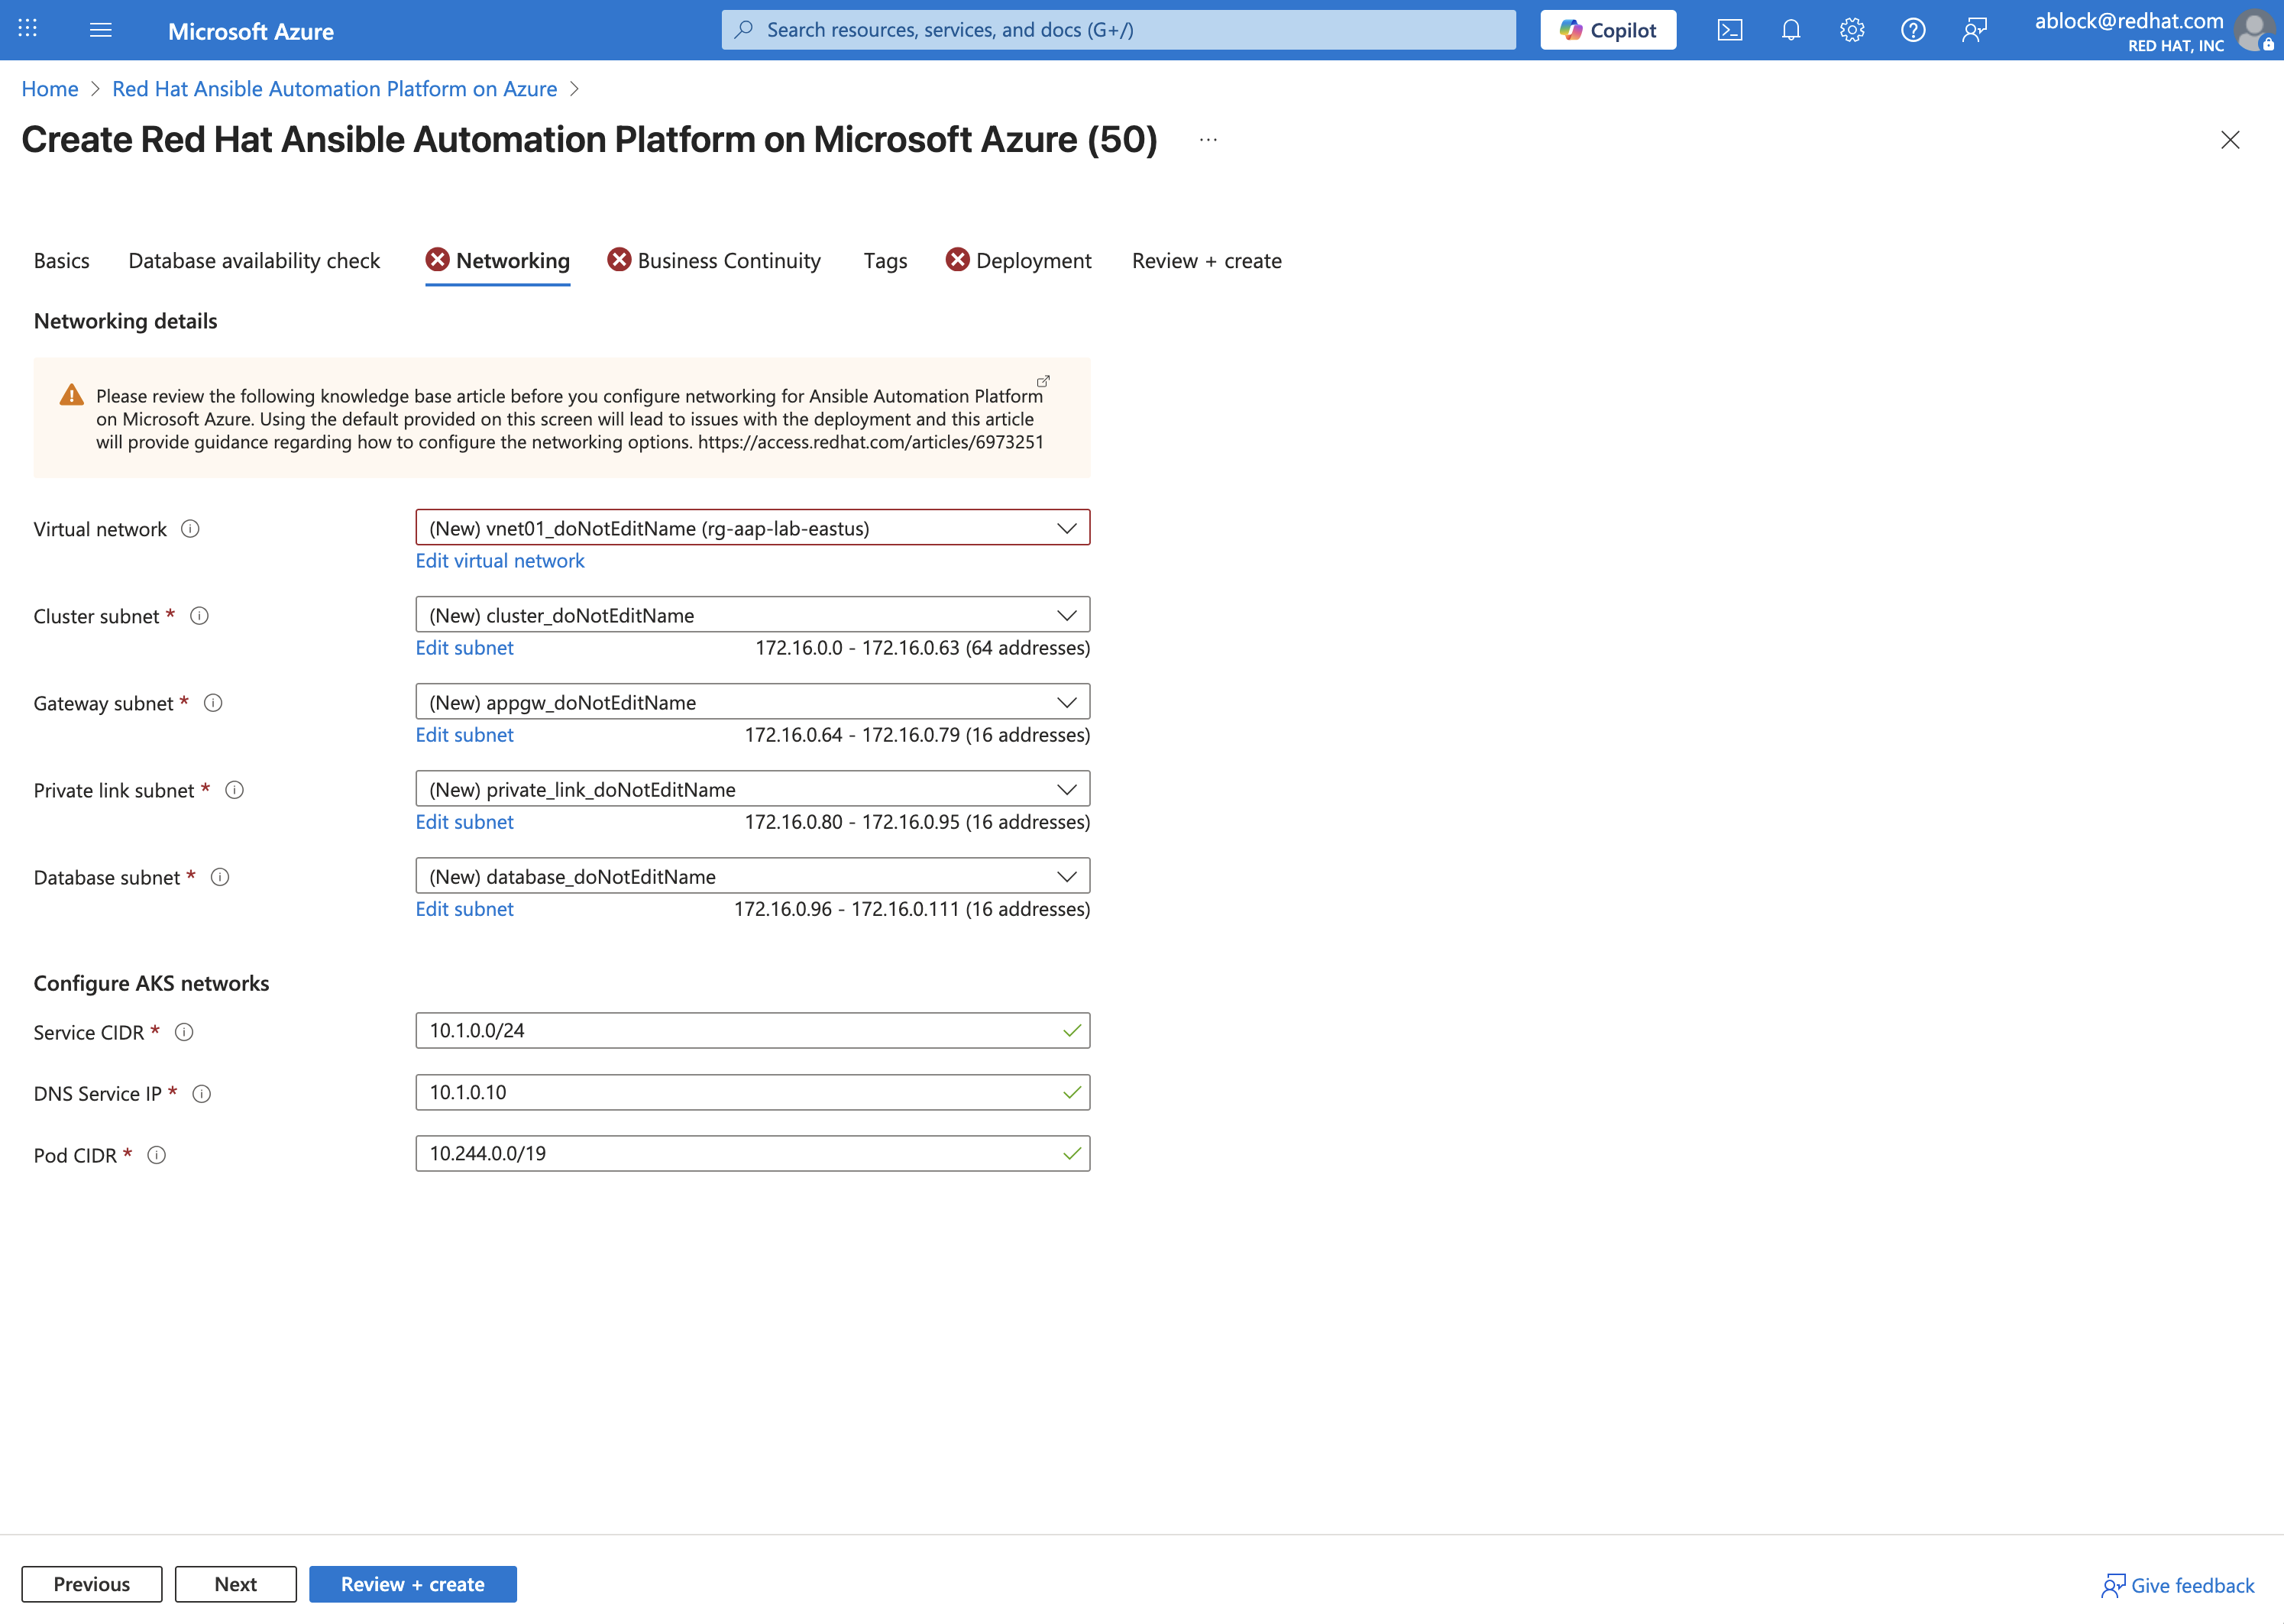Open the Edit virtual network link
The width and height of the screenshot is (2284, 1624).
click(499, 560)
